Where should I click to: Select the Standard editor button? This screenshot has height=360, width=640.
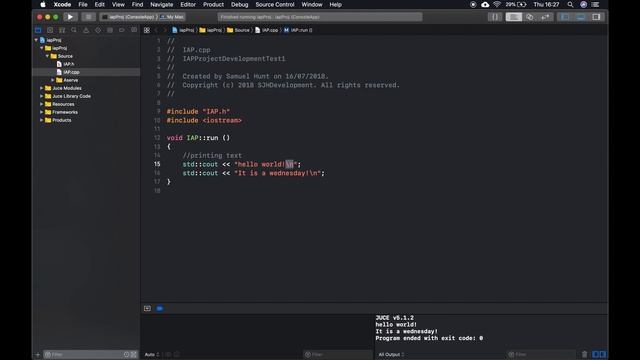click(513, 17)
